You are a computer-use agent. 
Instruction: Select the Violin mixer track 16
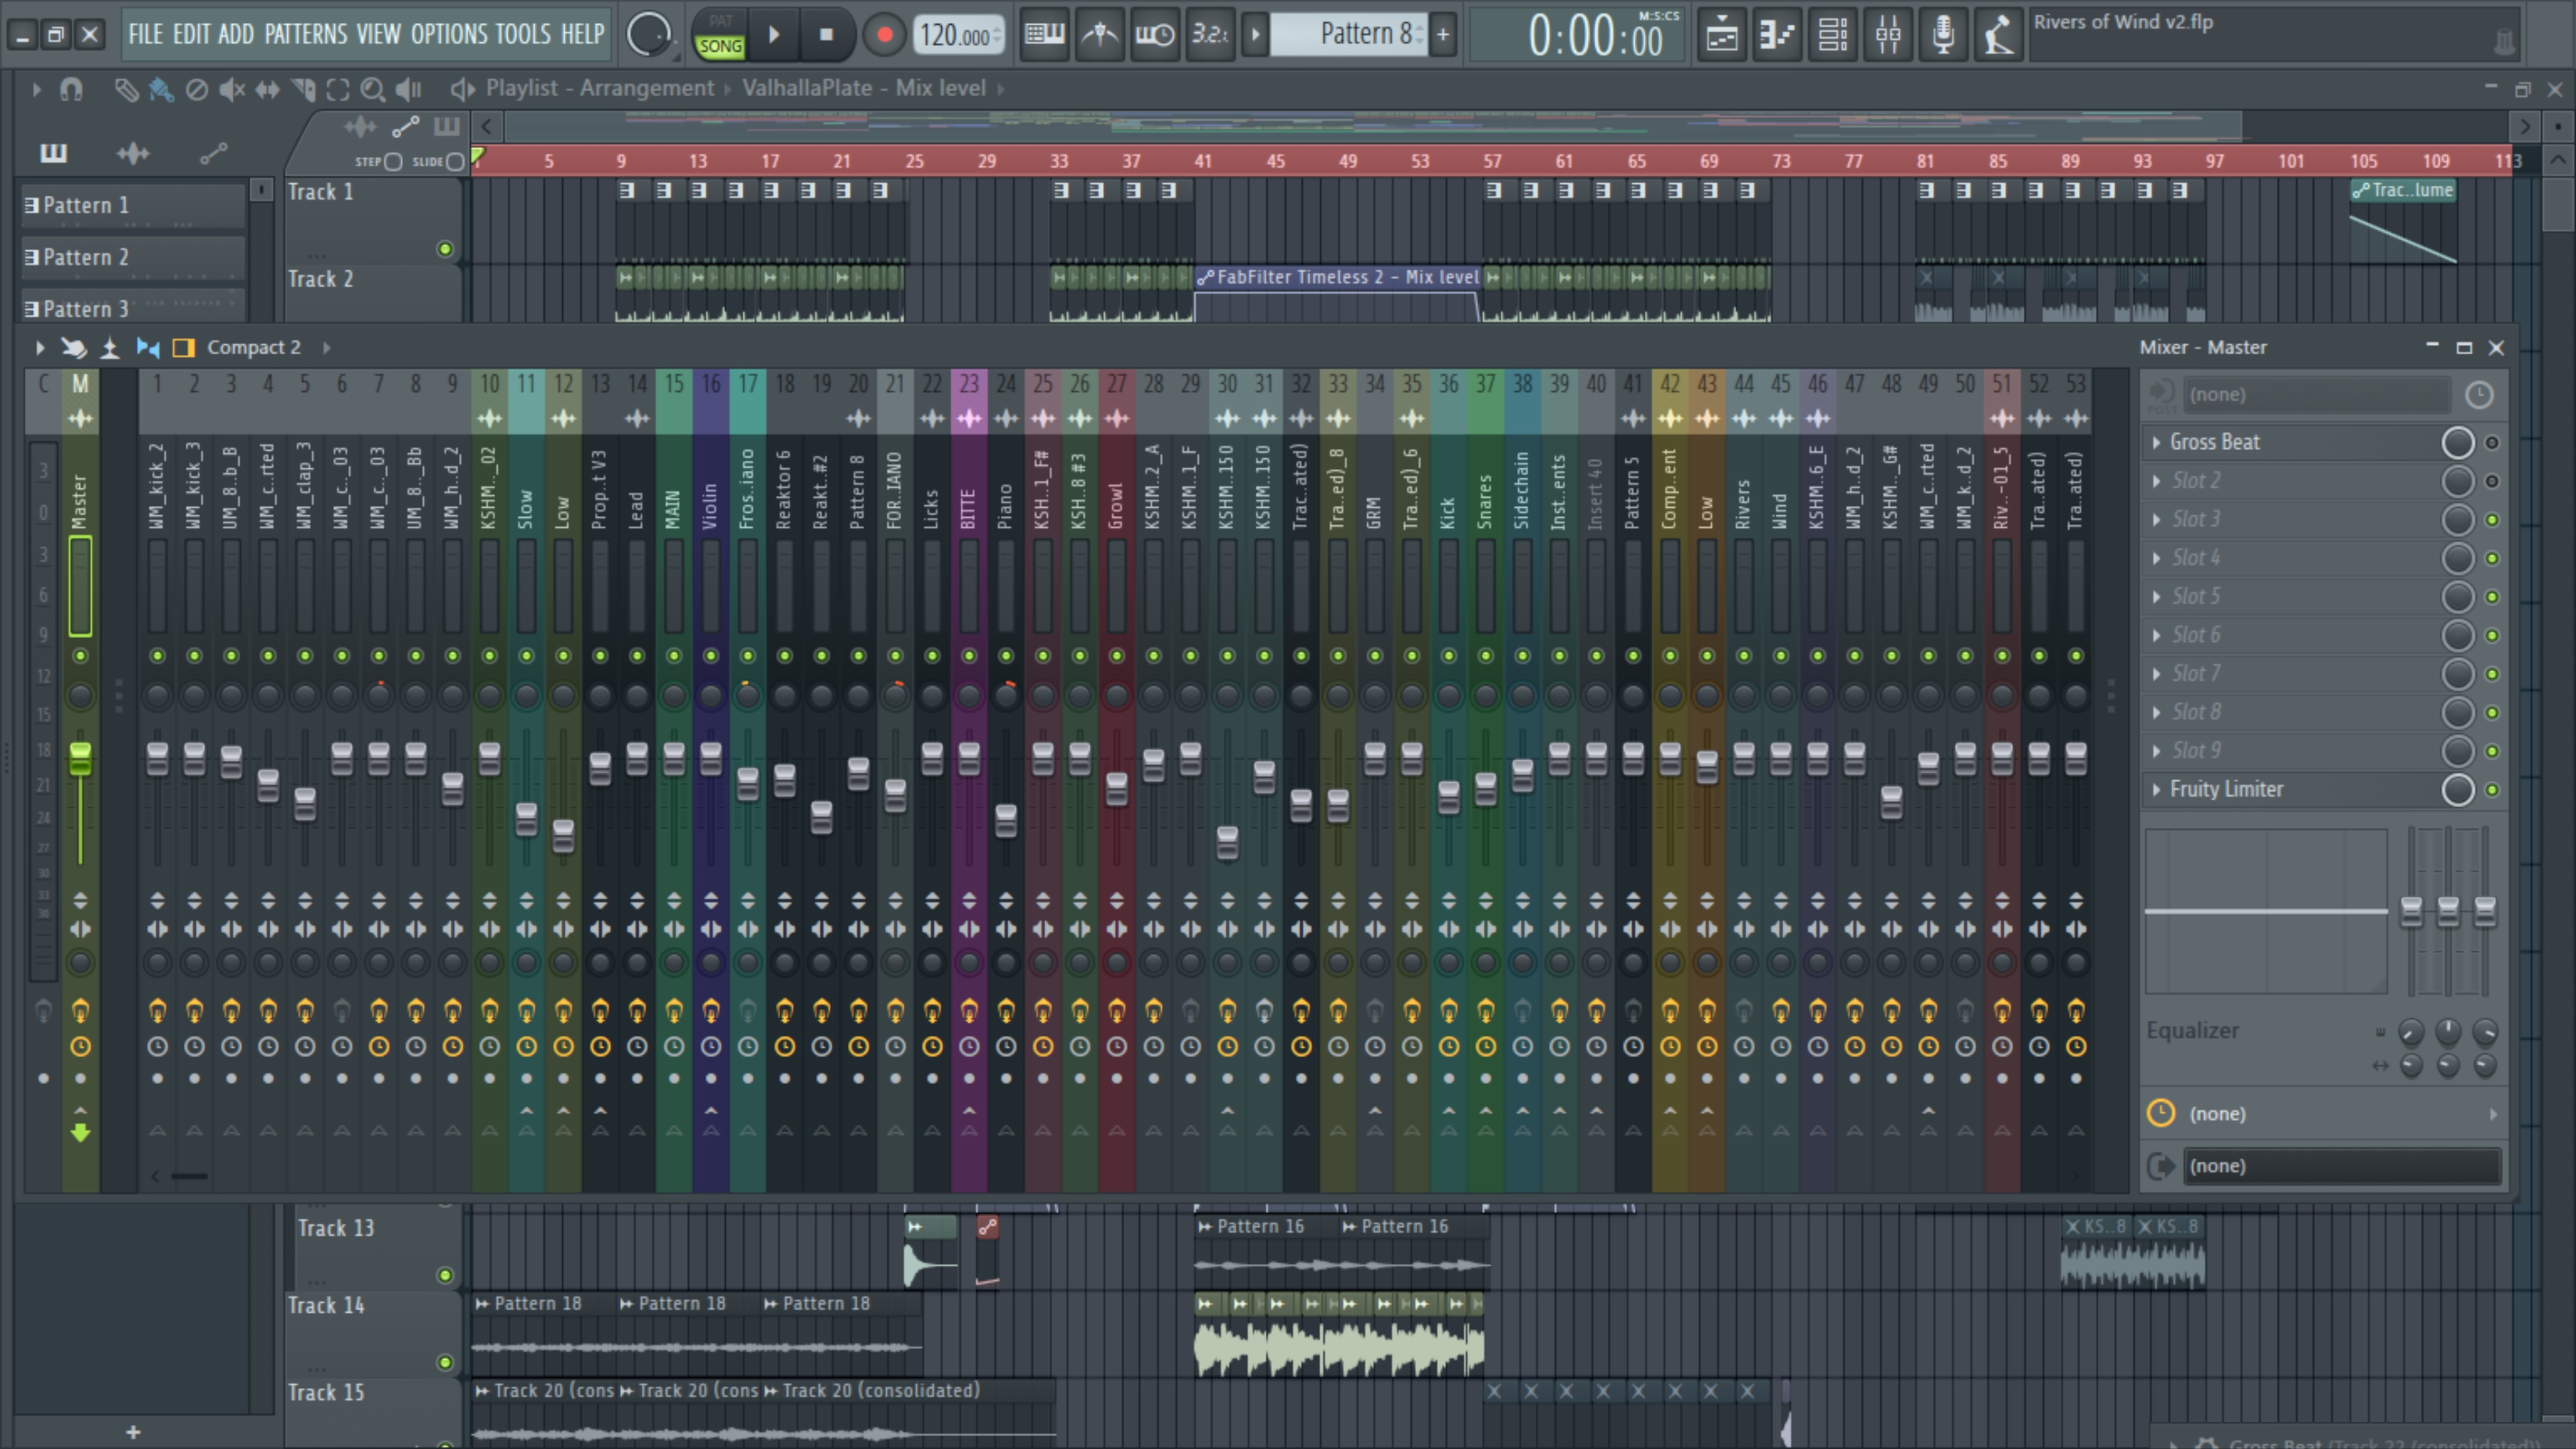click(710, 500)
